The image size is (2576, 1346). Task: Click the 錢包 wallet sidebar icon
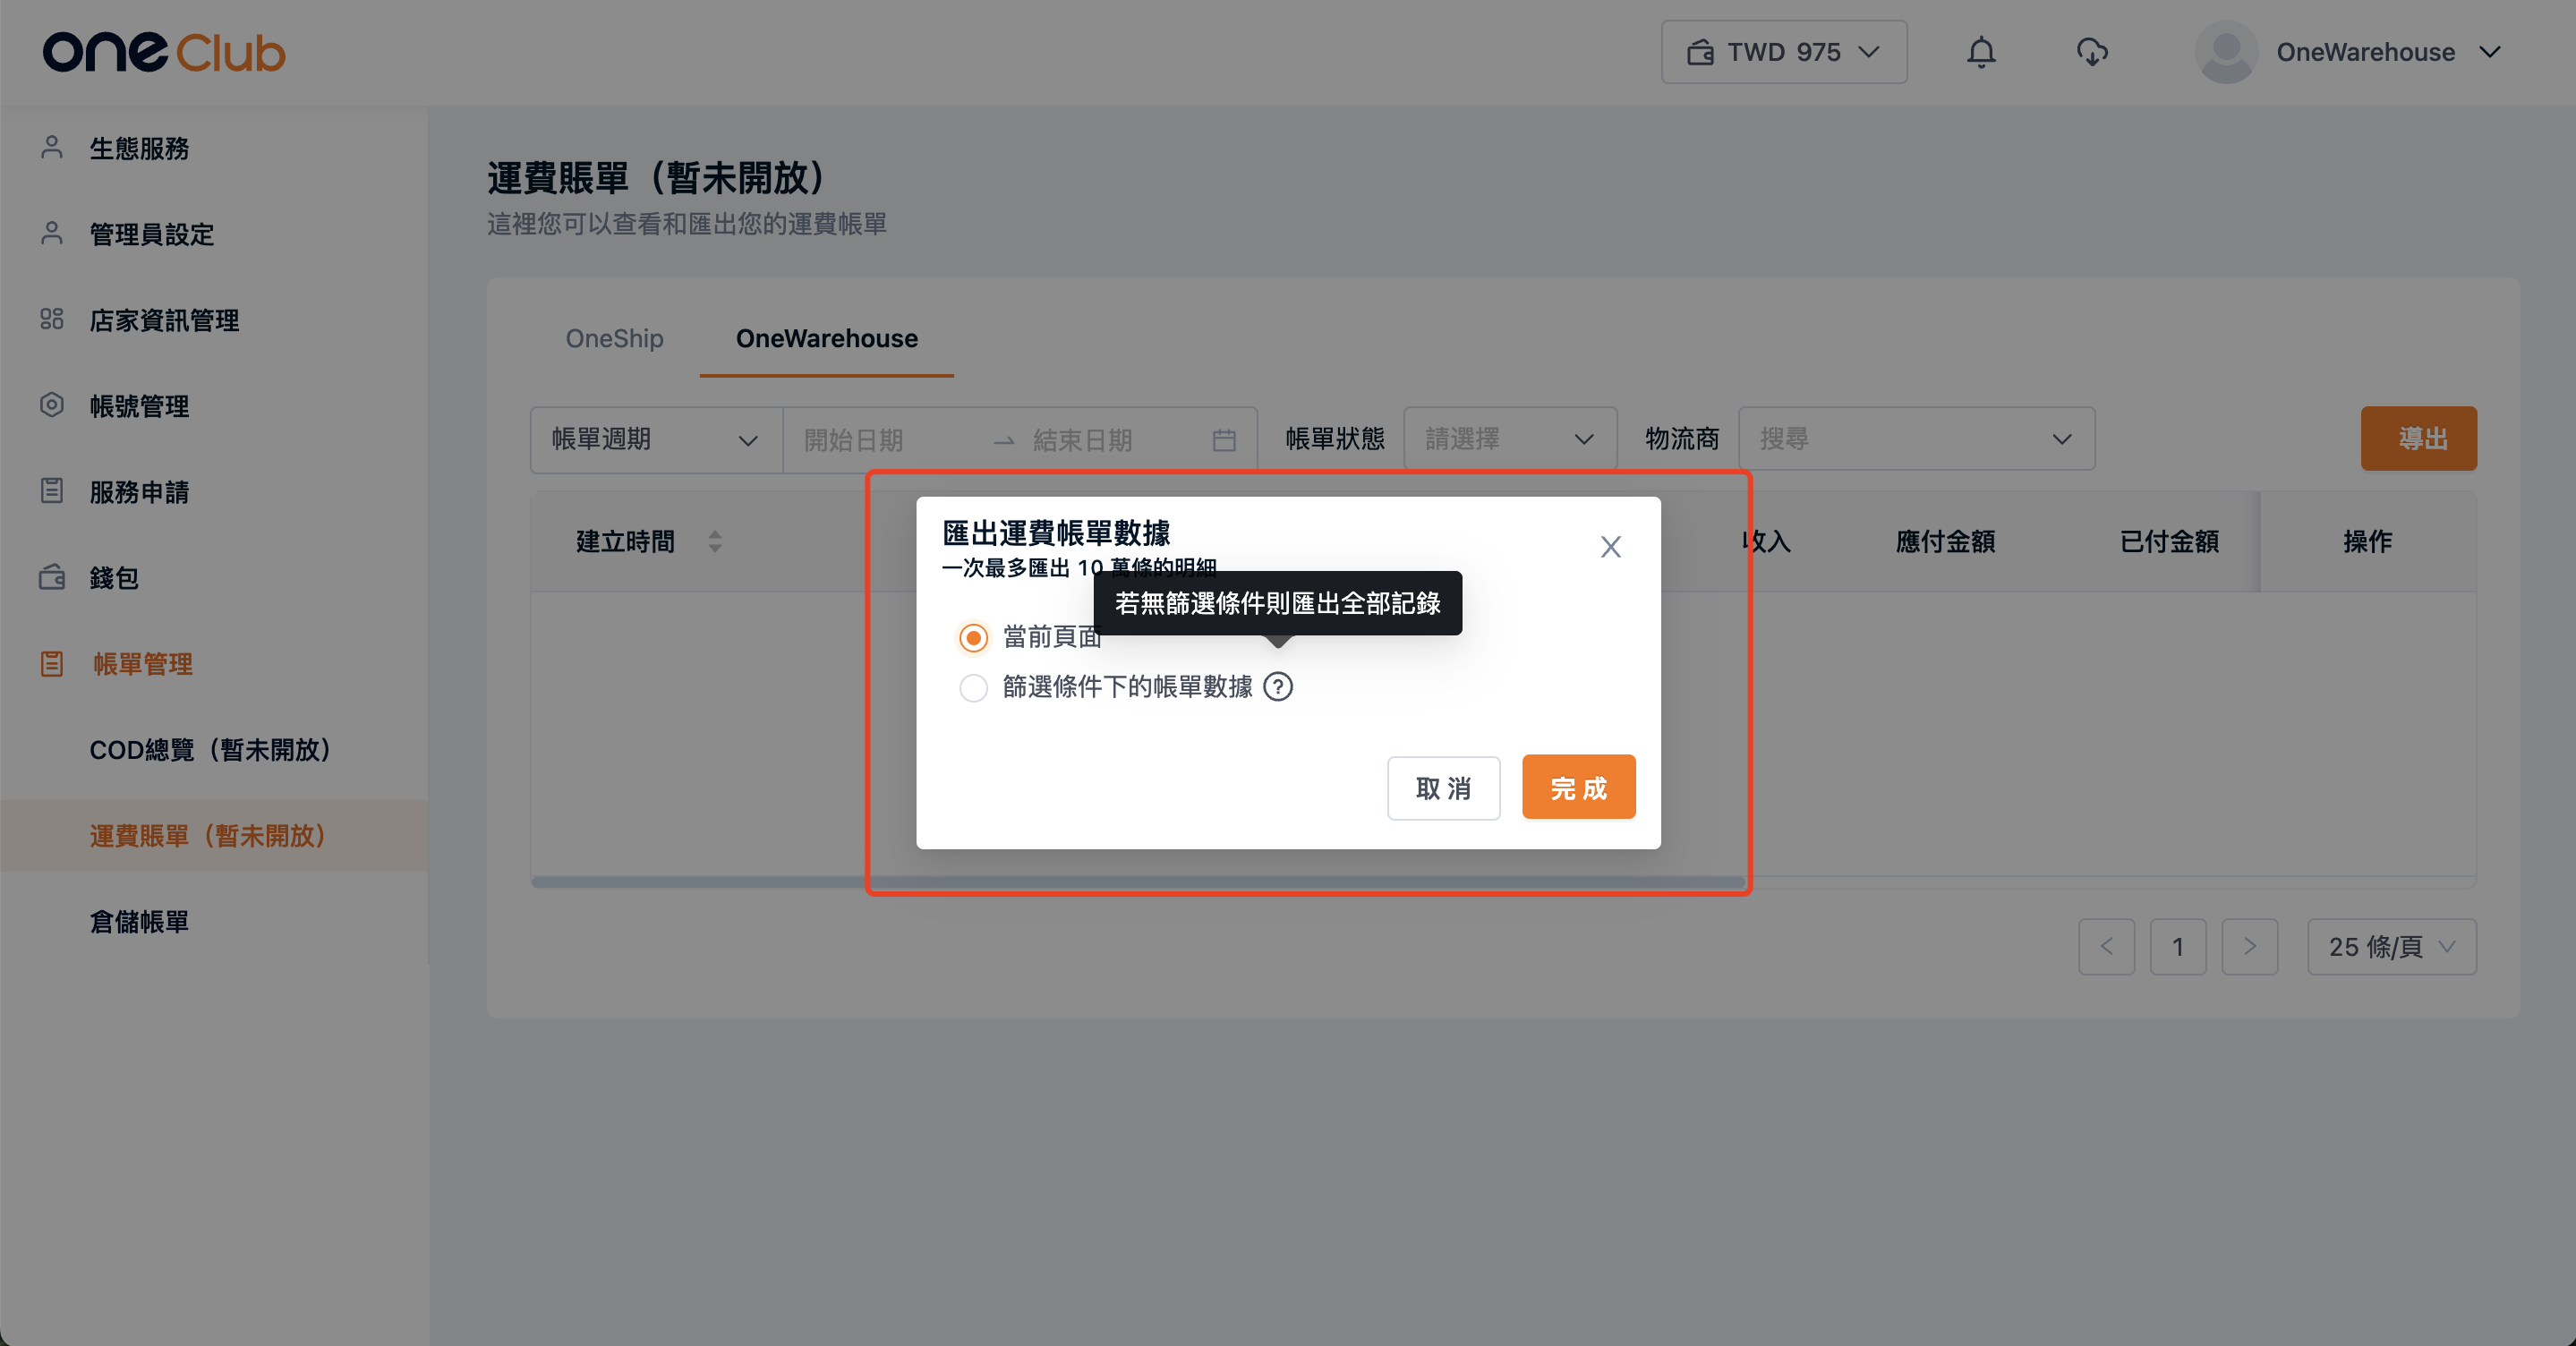click(52, 578)
